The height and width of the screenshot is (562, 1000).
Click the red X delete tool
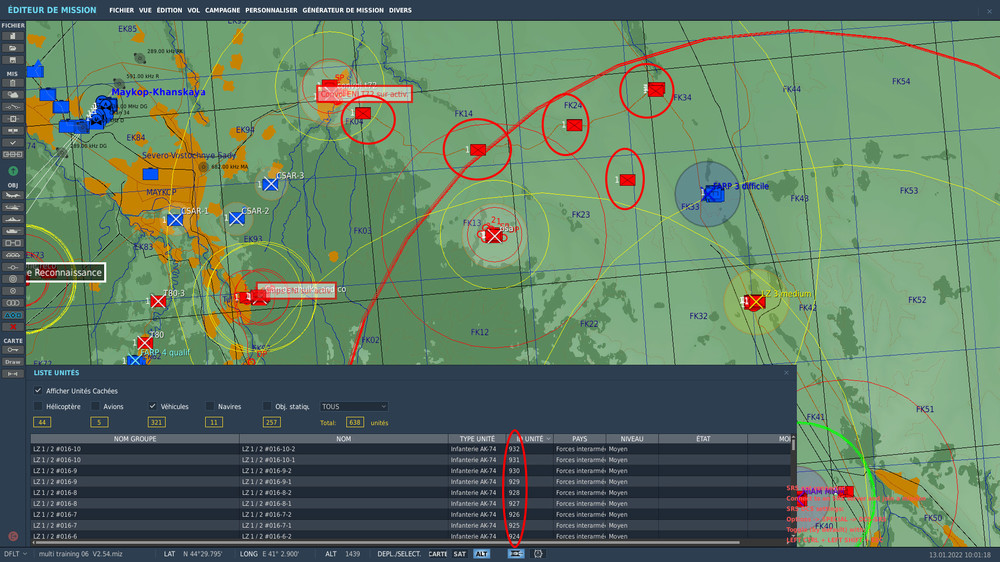[13, 326]
